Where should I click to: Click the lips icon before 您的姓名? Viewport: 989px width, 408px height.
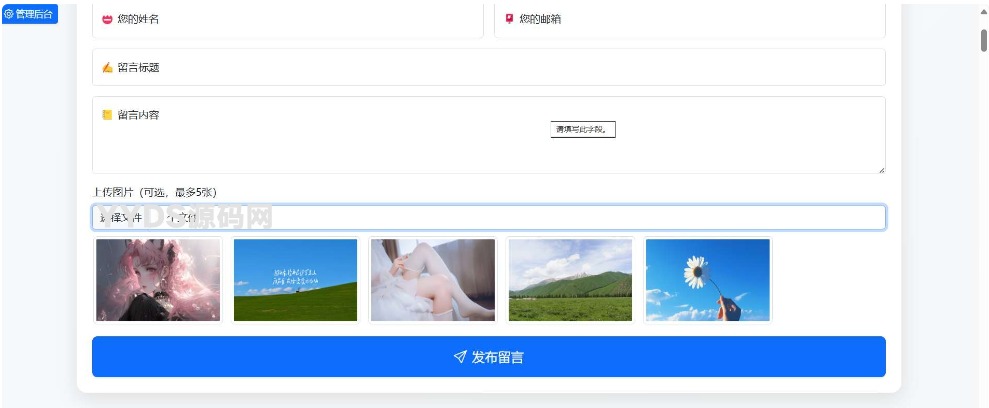tap(107, 19)
